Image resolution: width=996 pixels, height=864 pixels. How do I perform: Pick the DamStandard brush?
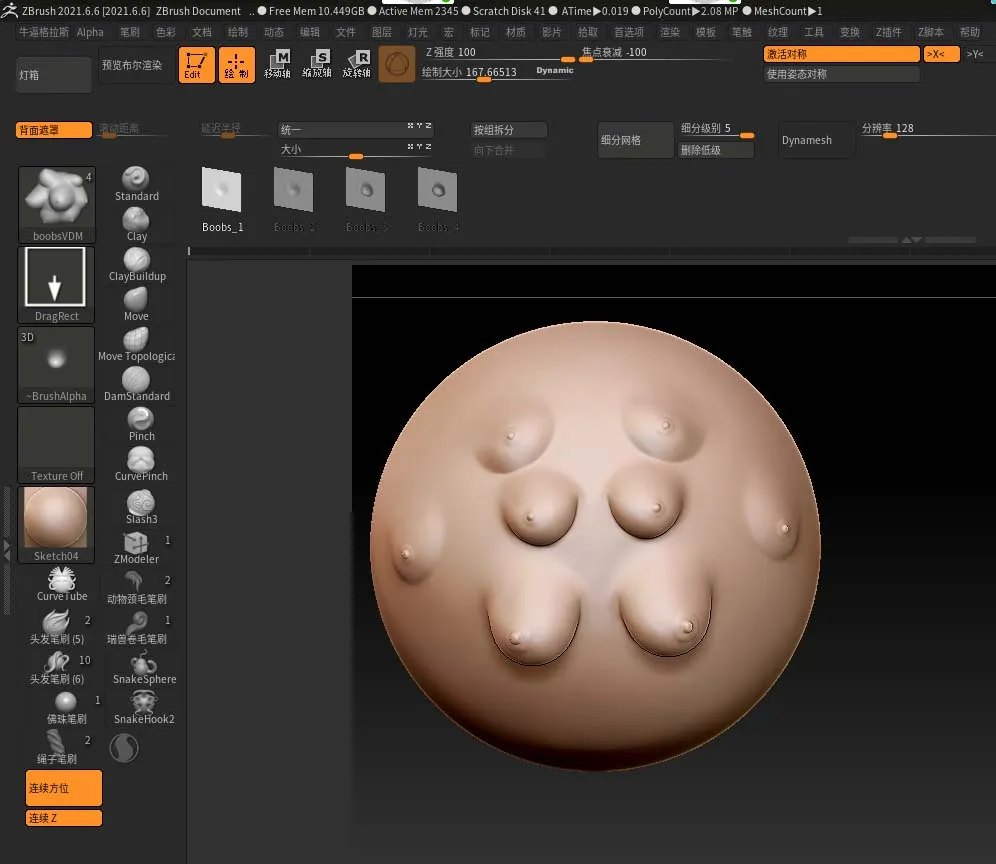tap(137, 381)
